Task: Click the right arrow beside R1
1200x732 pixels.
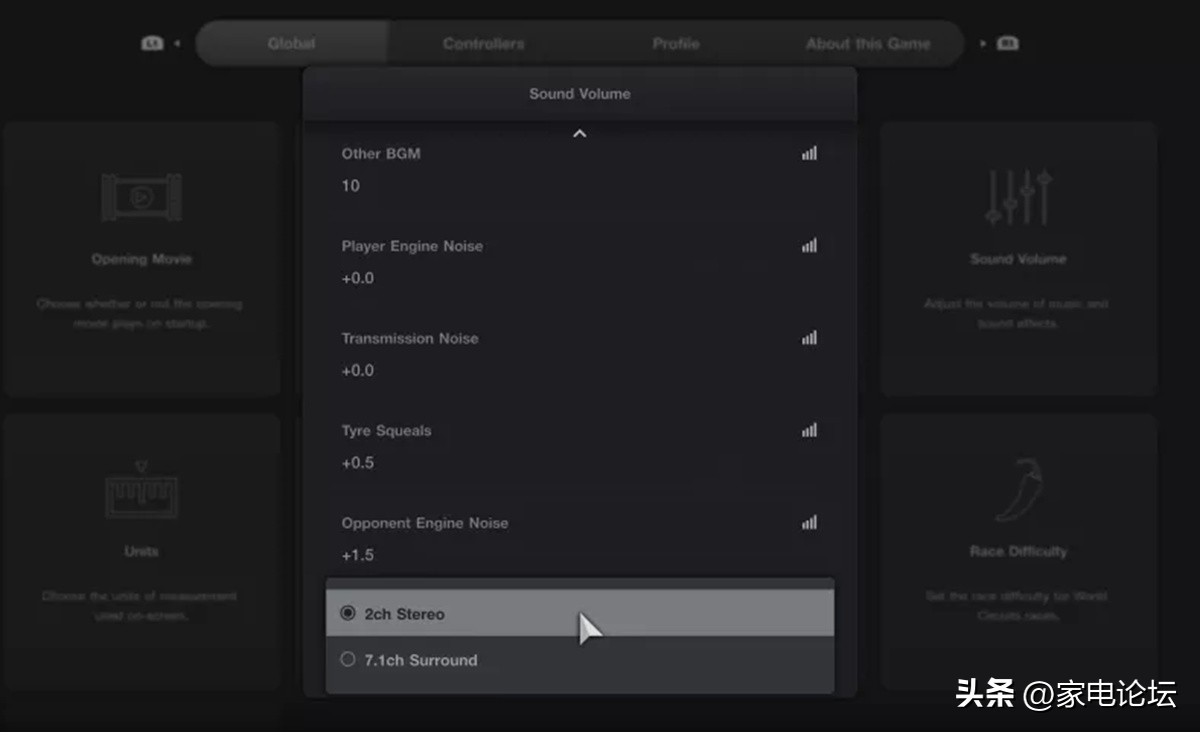Action: pos(983,44)
